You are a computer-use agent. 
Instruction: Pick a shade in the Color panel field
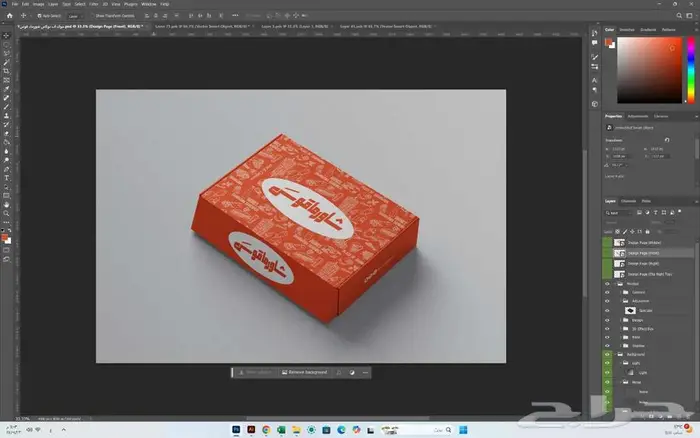(x=650, y=70)
